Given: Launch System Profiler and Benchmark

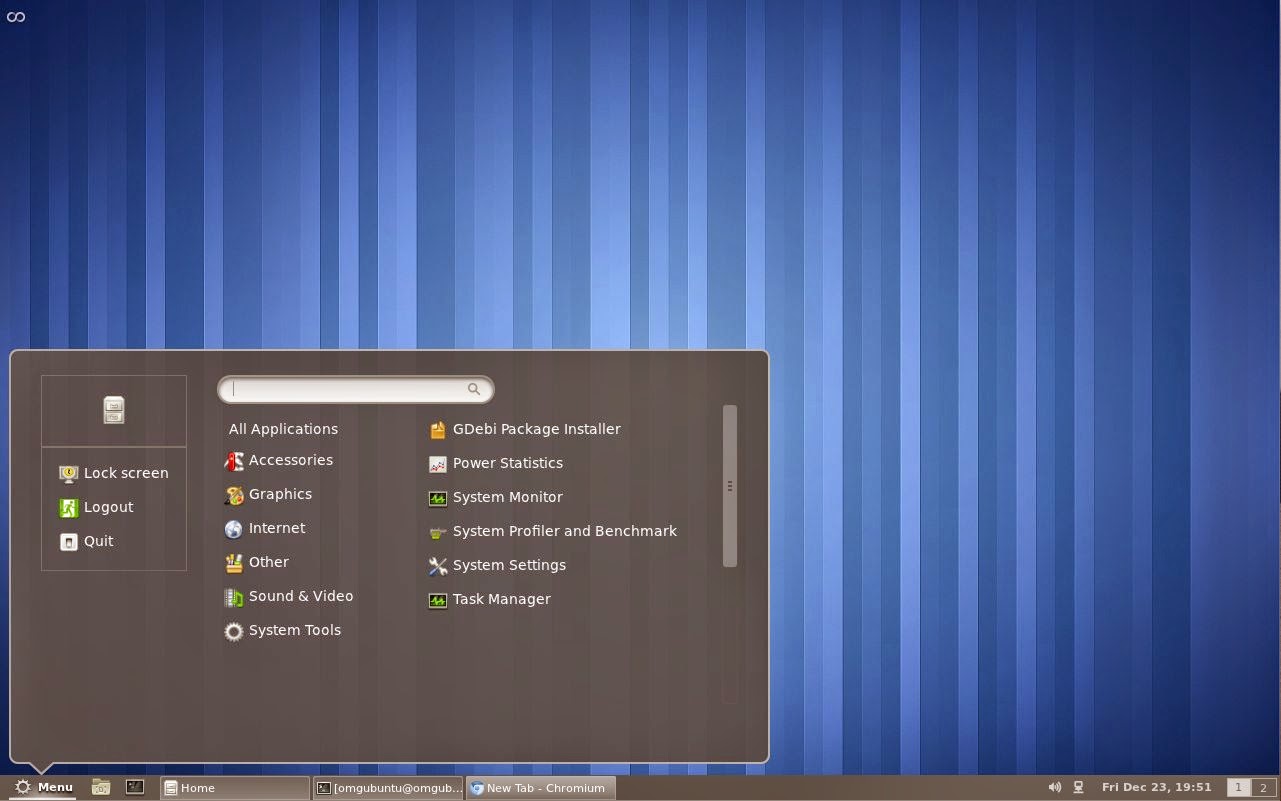Looking at the screenshot, I should (564, 531).
